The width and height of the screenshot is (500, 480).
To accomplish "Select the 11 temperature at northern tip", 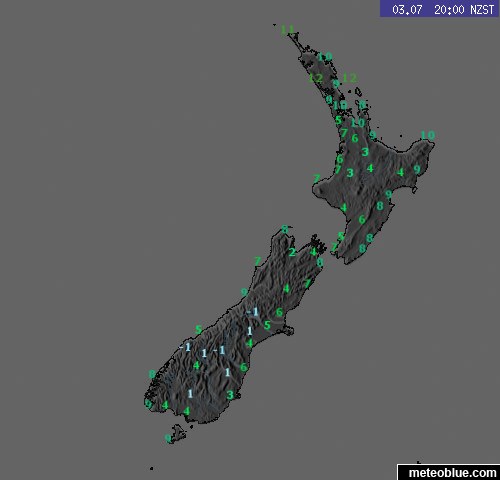I will click(287, 29).
